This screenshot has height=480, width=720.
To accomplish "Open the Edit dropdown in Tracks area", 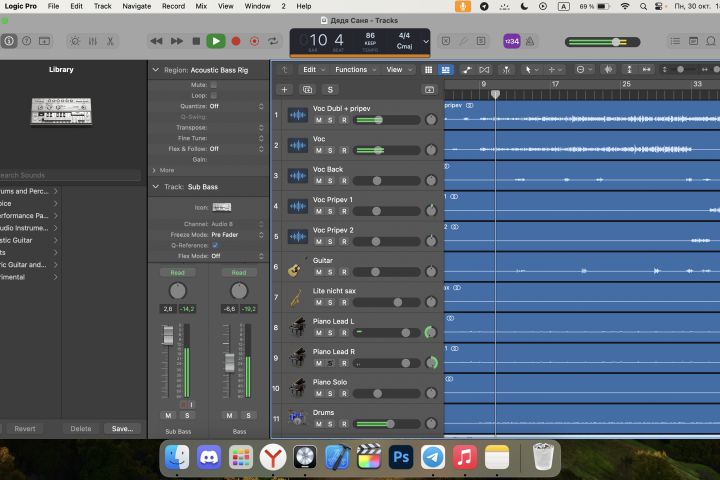I will coord(314,70).
